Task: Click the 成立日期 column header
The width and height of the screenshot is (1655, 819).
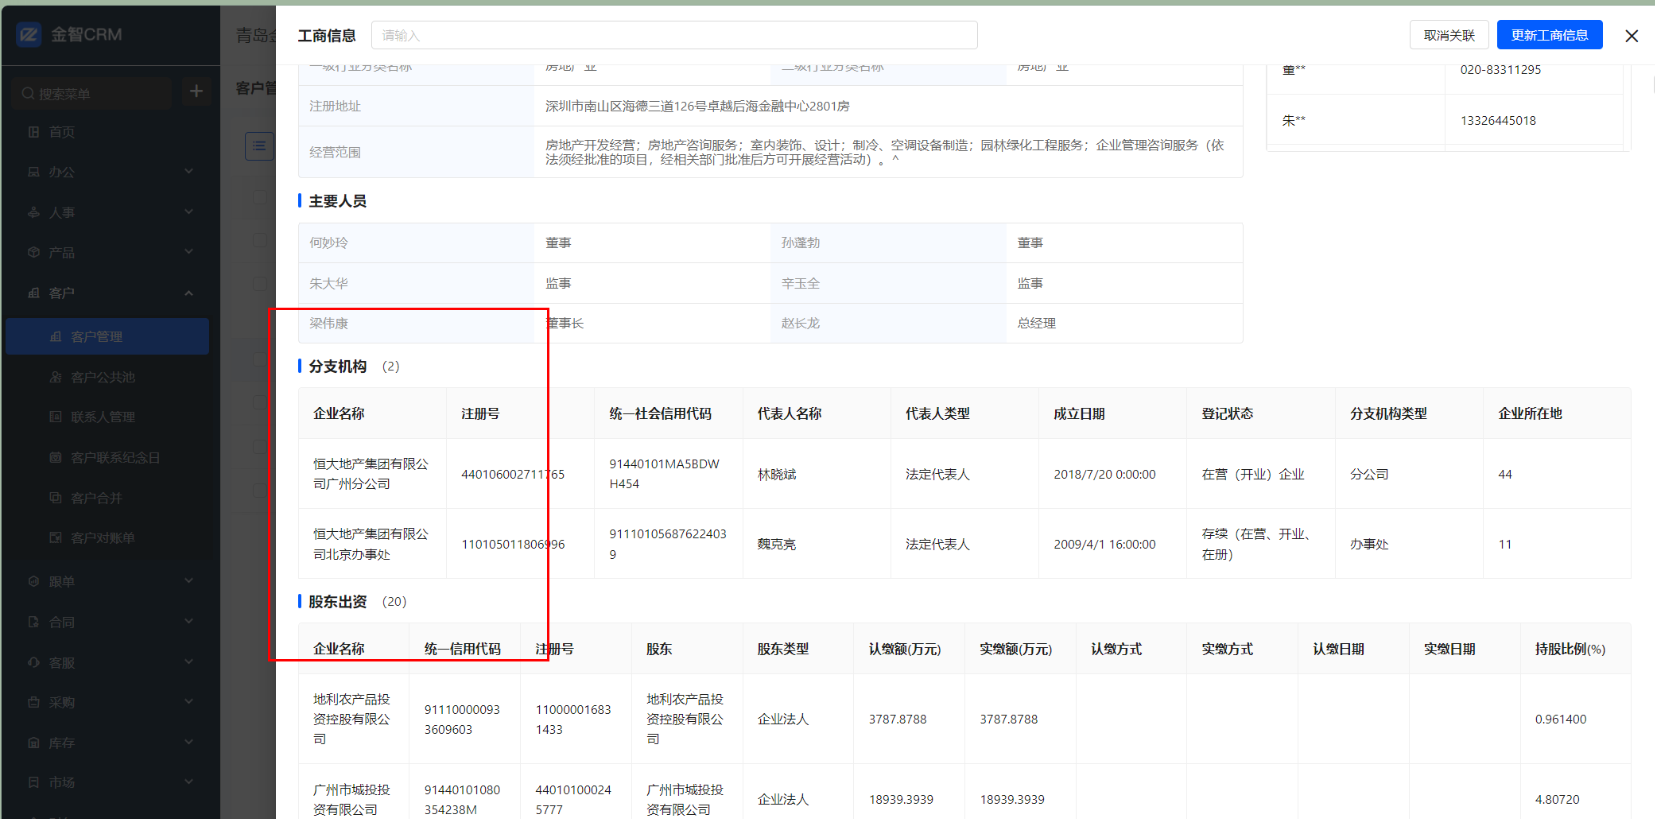Action: coord(1079,413)
